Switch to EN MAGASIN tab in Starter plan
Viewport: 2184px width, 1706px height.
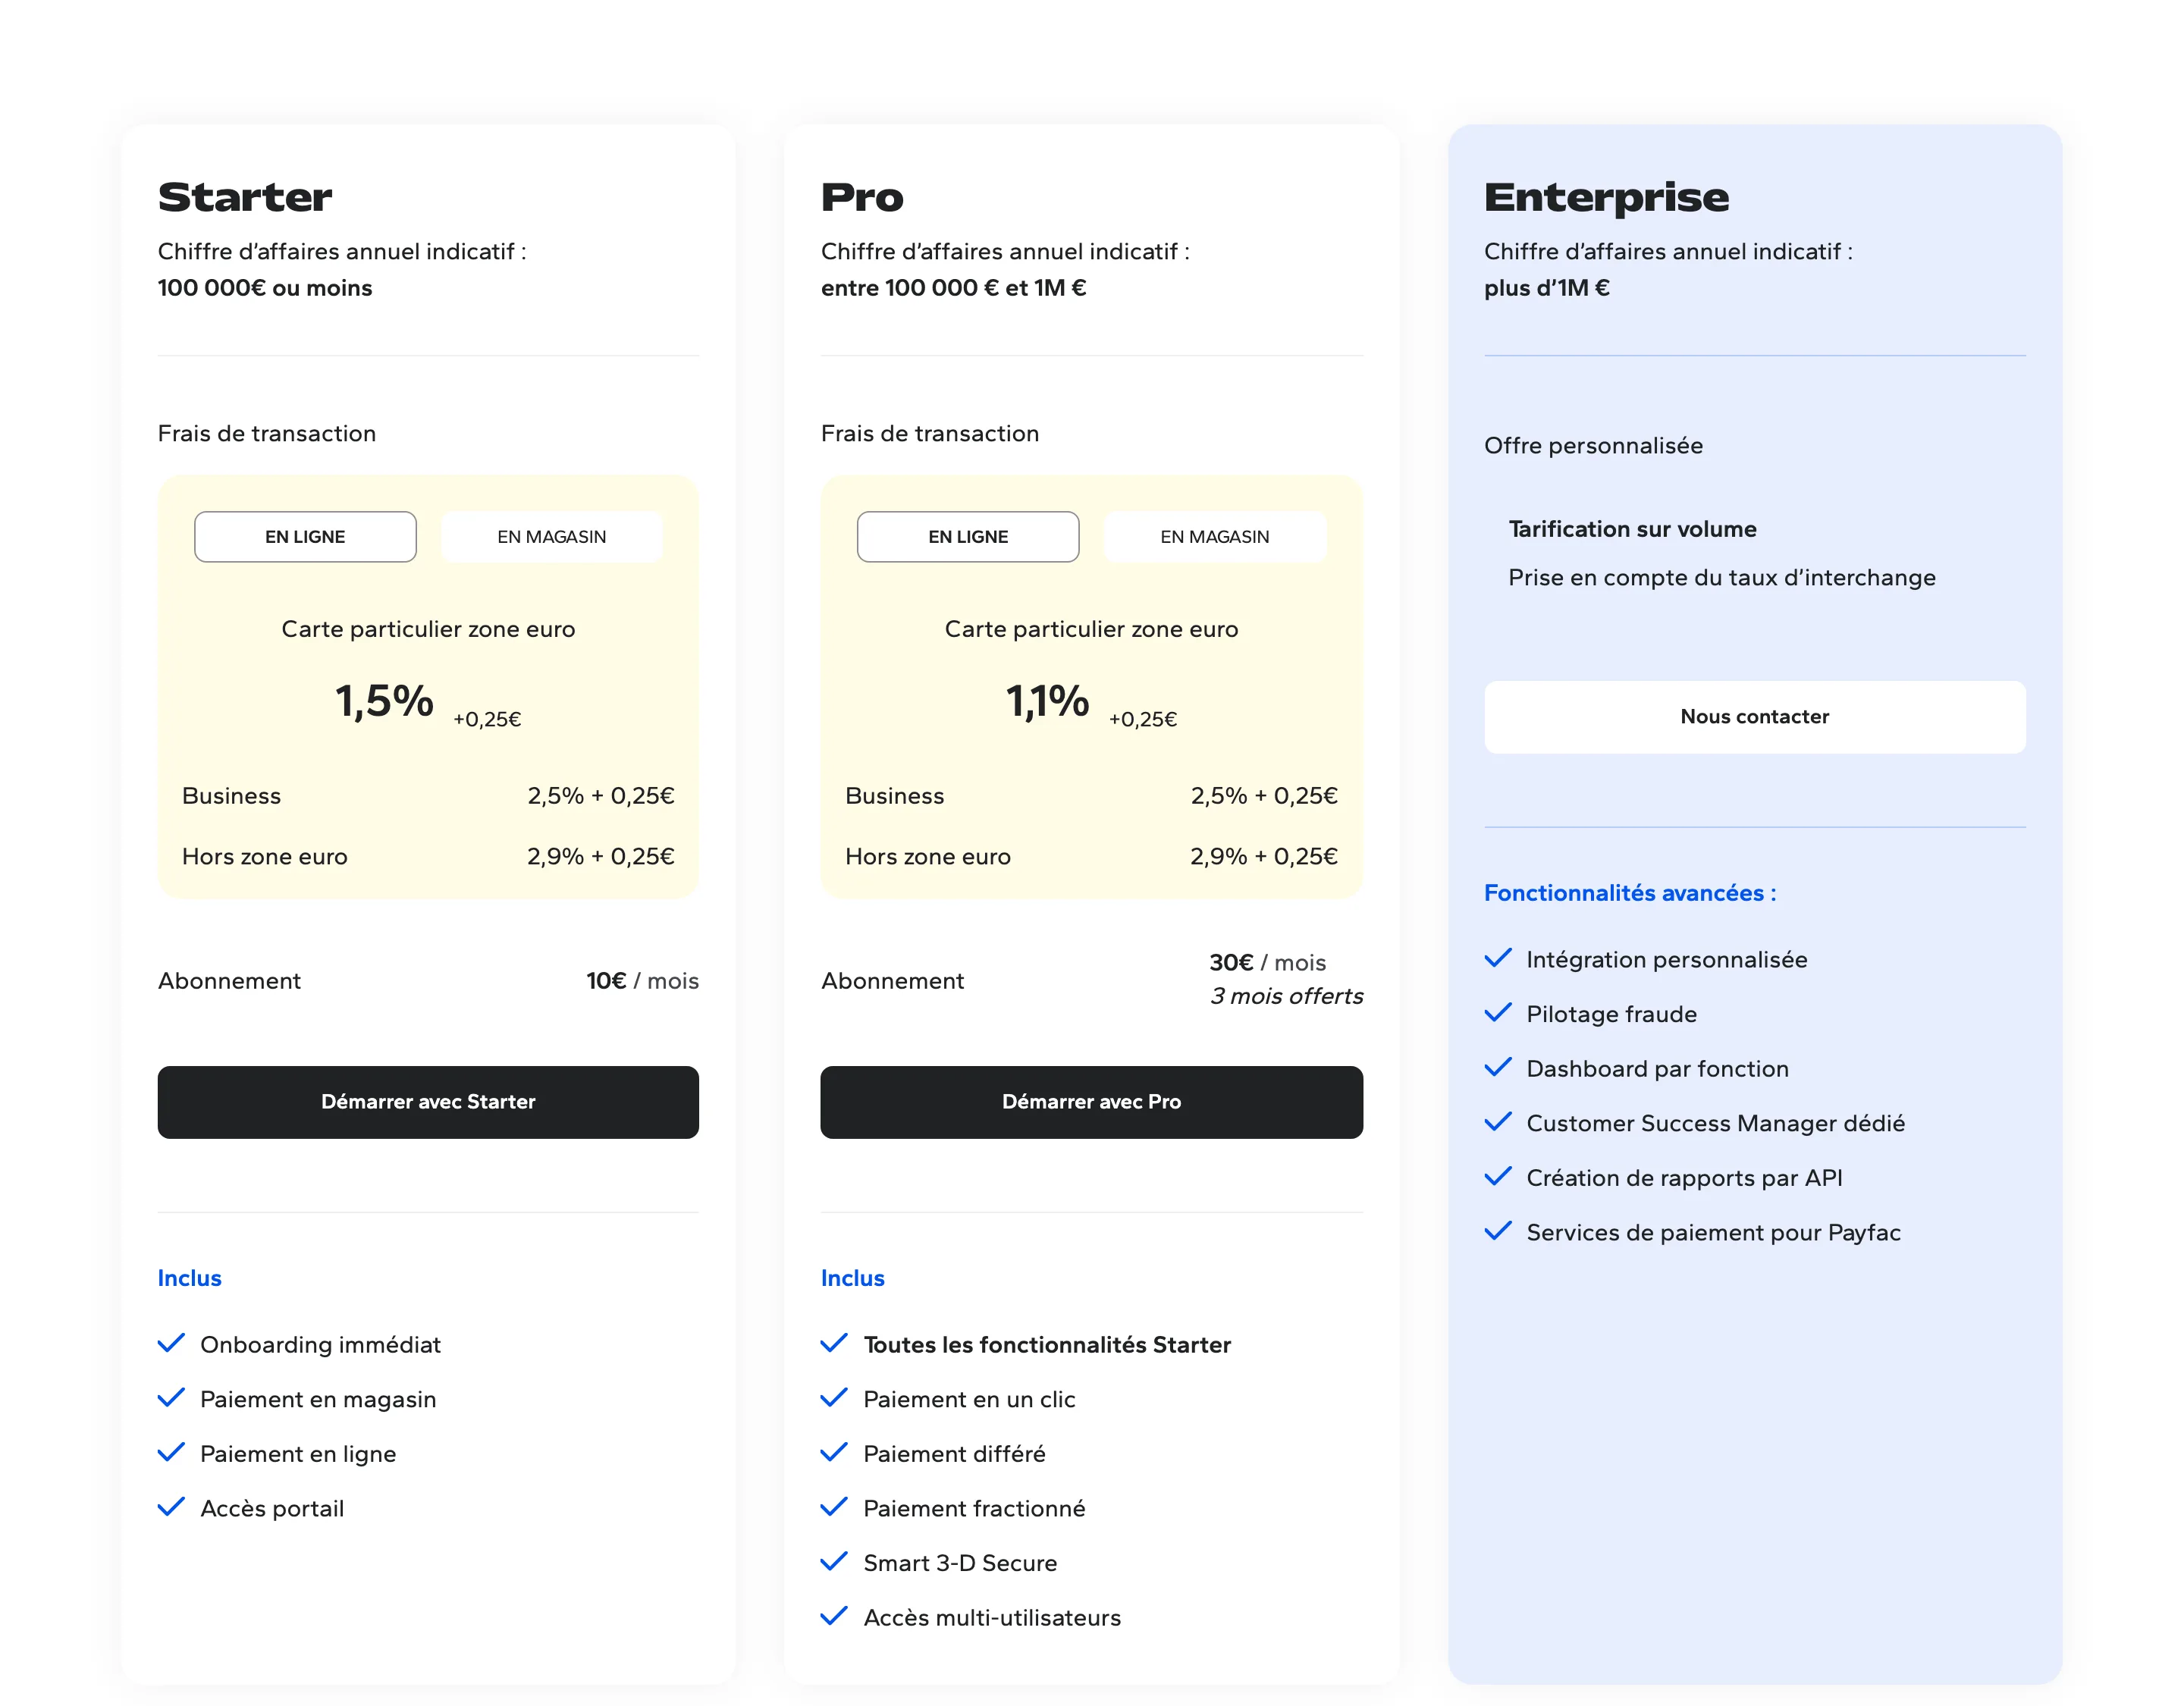(x=552, y=537)
